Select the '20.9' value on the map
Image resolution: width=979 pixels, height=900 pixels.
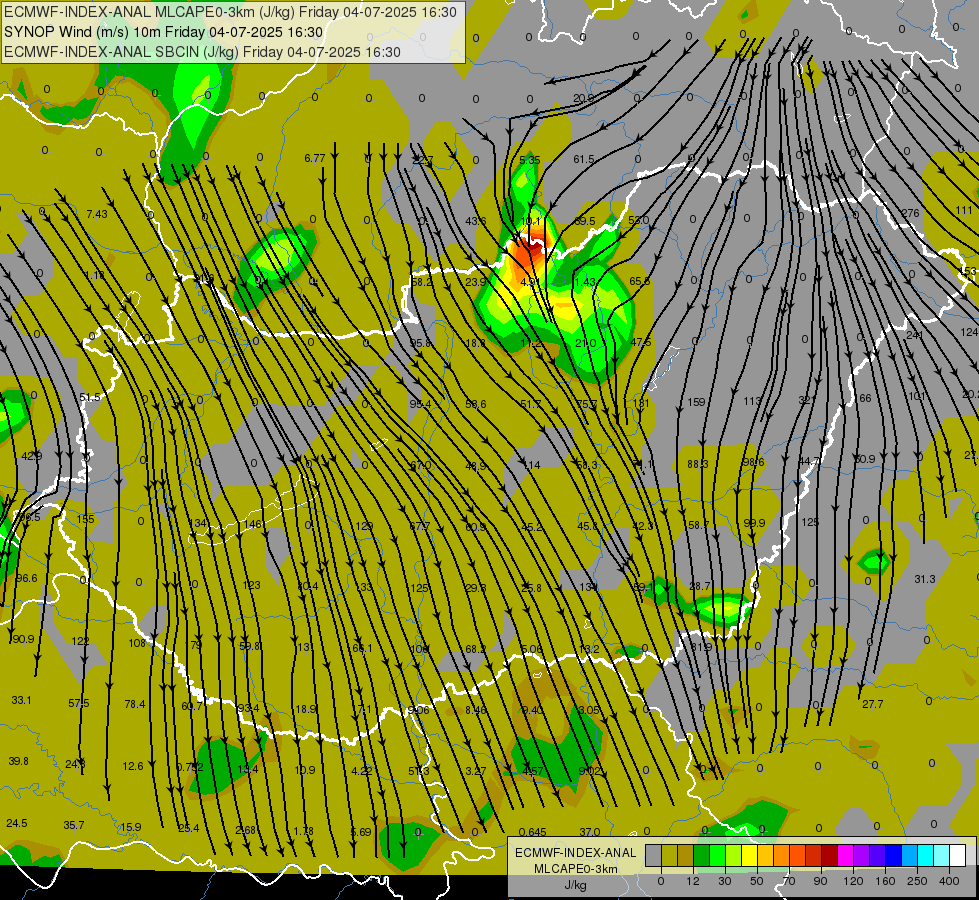[583, 98]
